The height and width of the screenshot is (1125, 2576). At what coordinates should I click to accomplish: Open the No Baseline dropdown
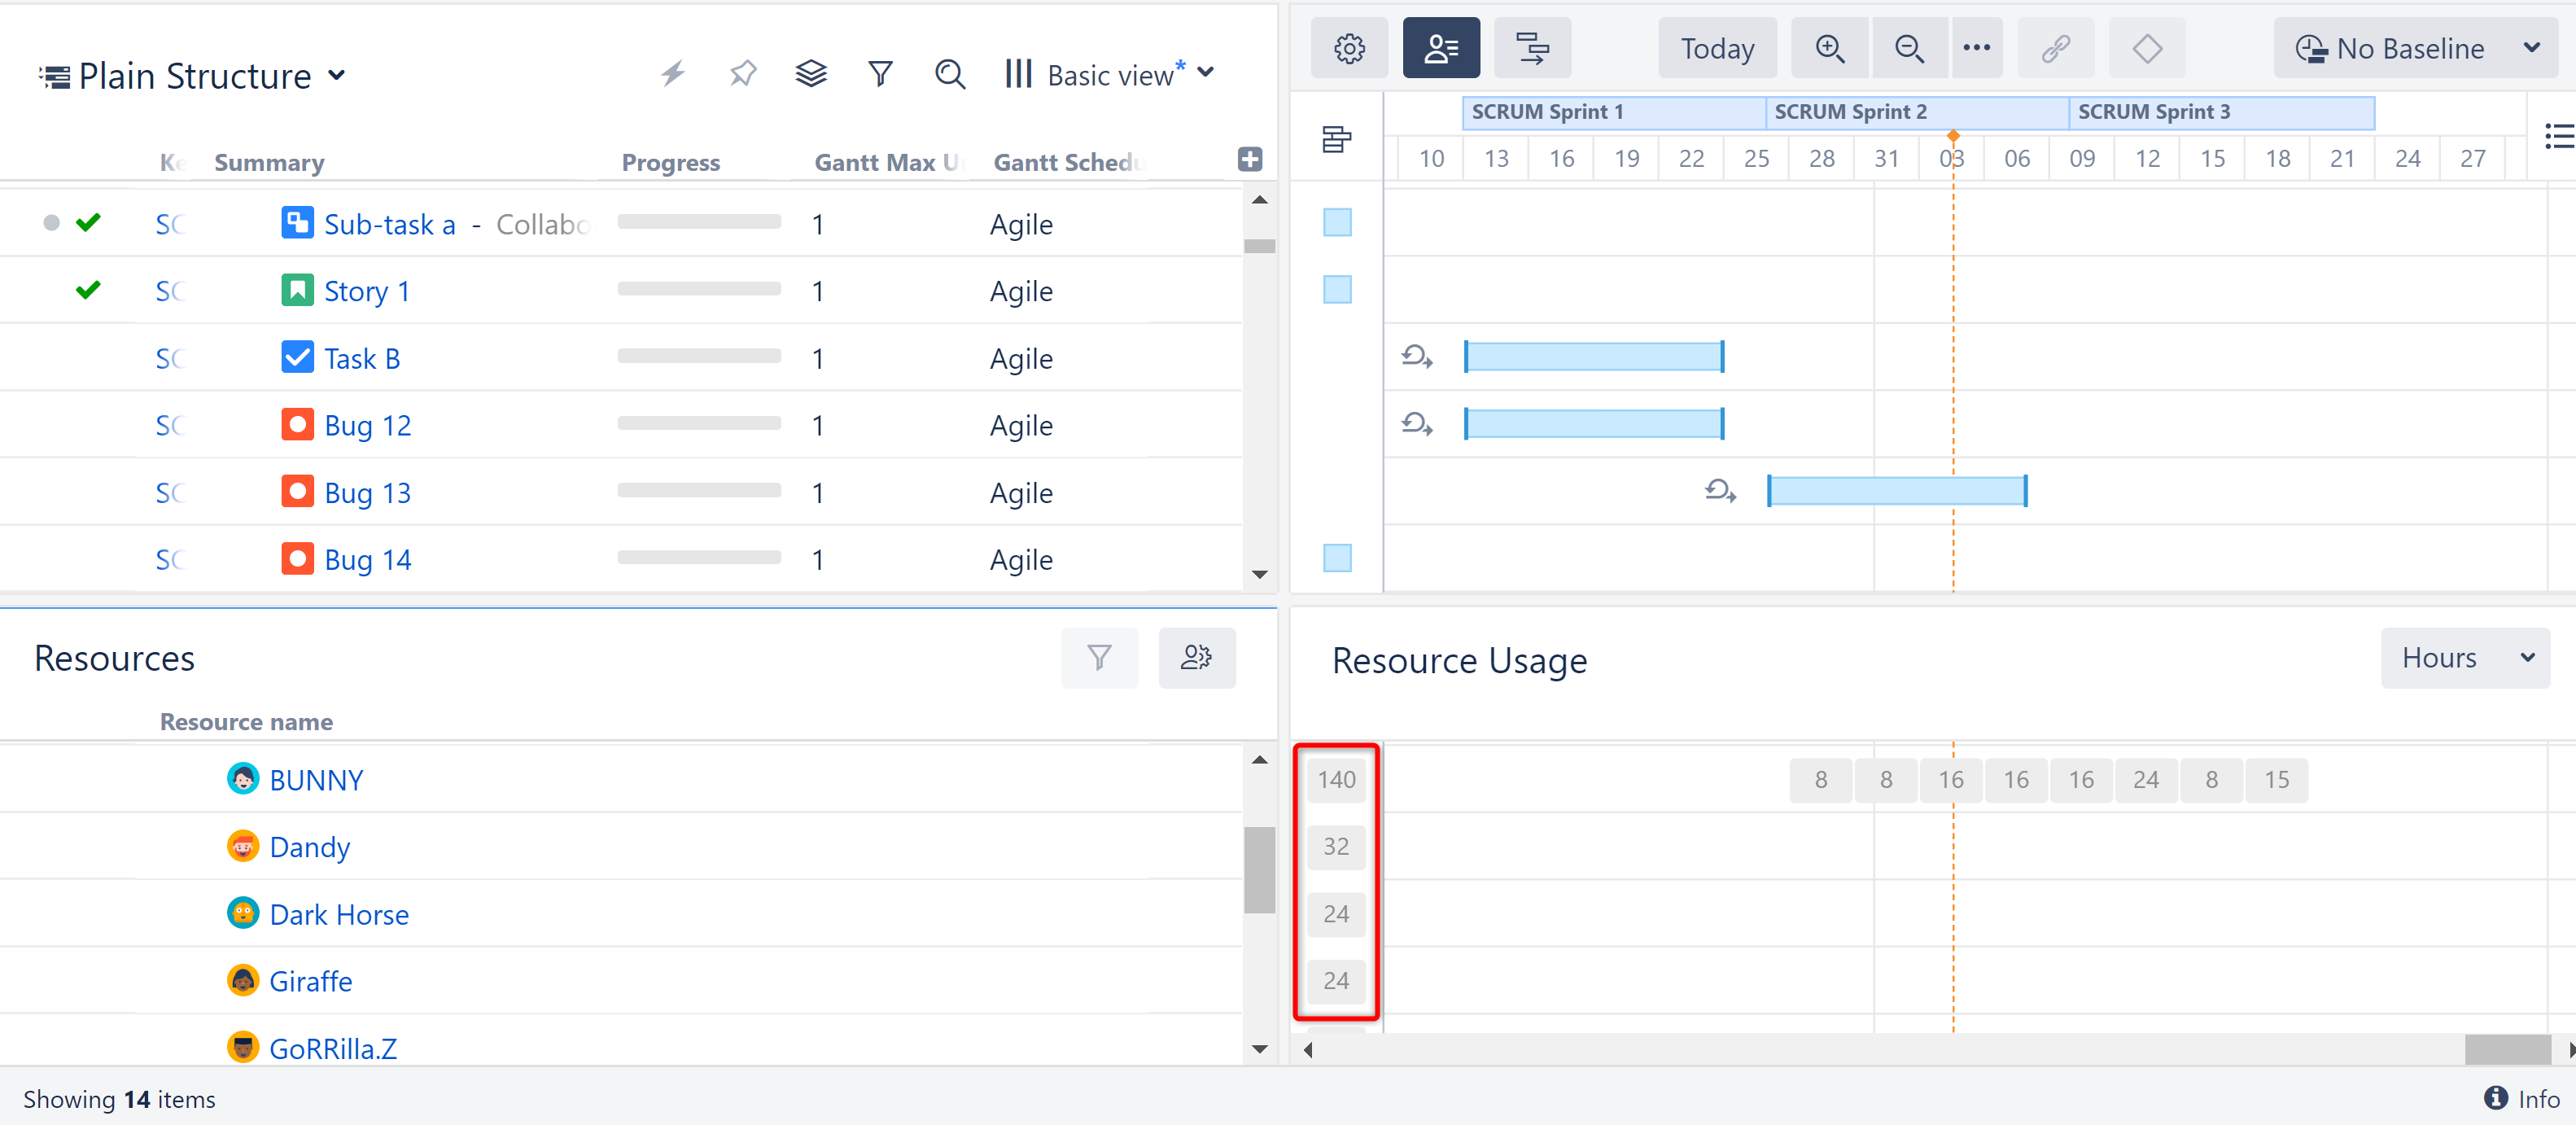tap(2416, 47)
